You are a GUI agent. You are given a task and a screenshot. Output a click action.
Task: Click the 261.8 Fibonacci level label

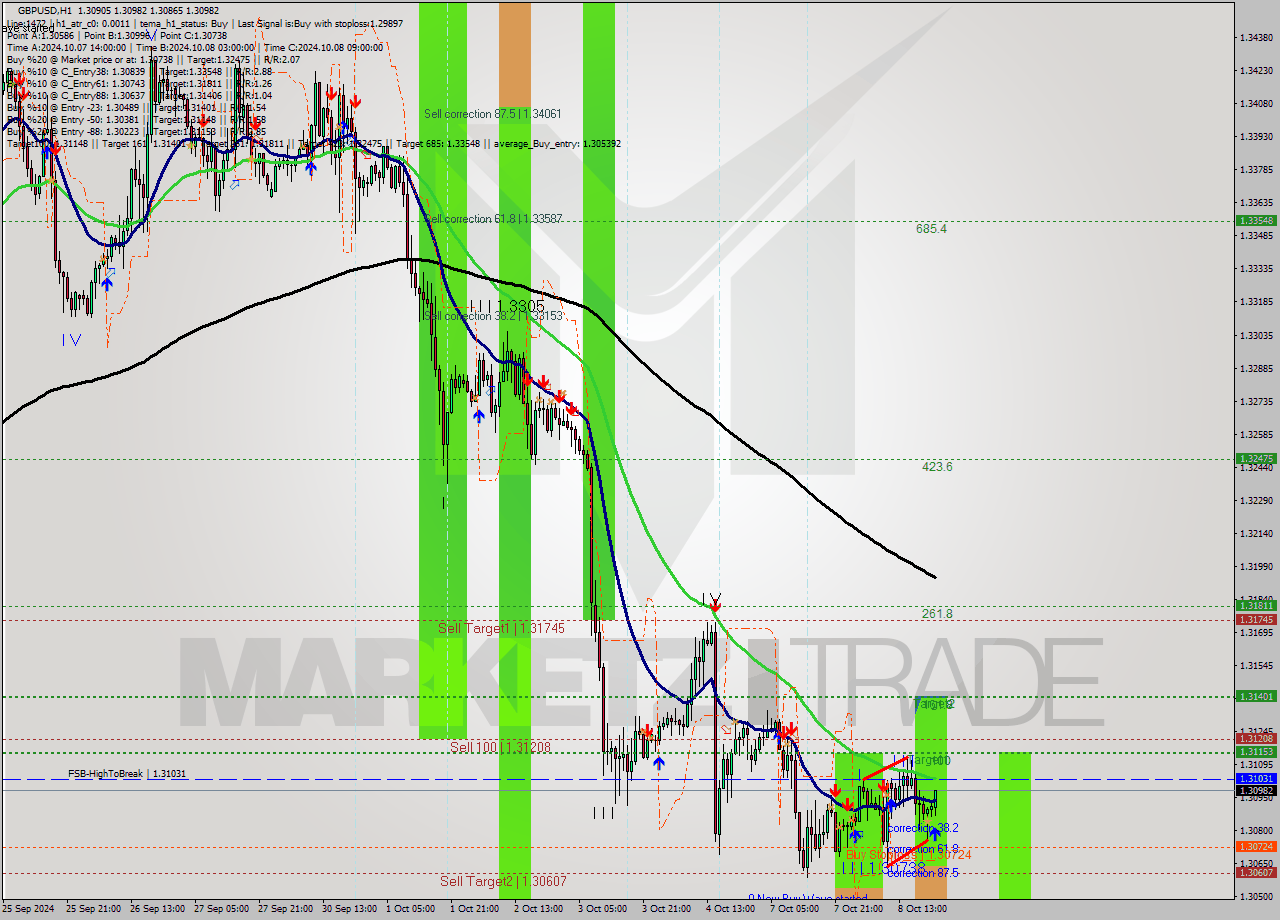(x=937, y=614)
